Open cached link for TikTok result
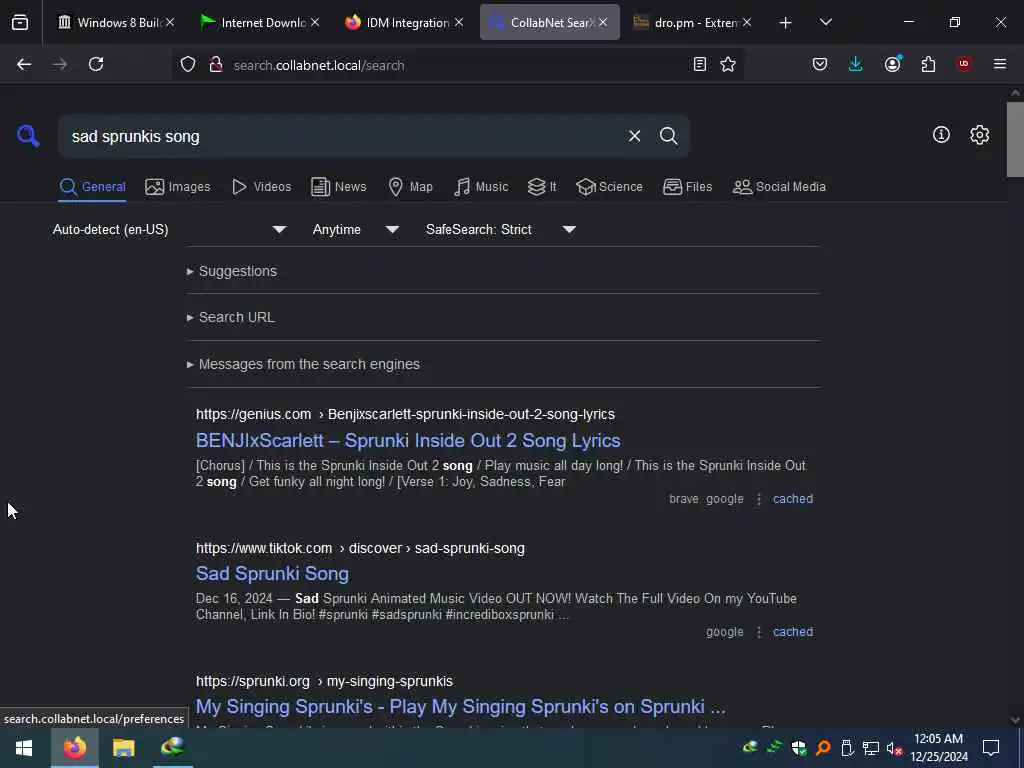Image resolution: width=1024 pixels, height=768 pixels. point(793,632)
